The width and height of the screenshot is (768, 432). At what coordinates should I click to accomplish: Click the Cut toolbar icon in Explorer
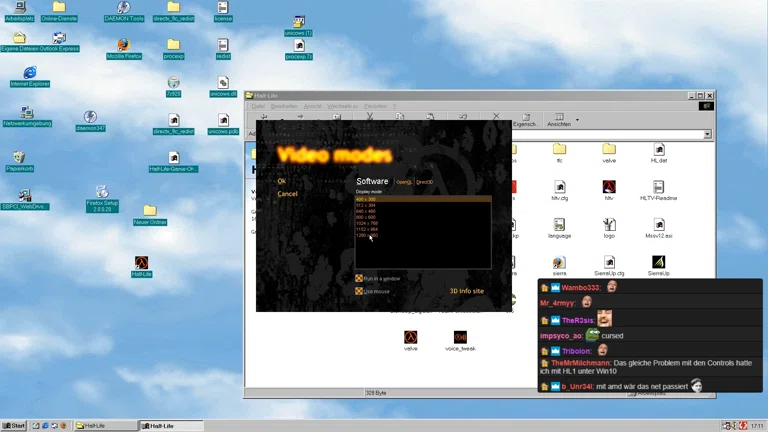click(370, 117)
